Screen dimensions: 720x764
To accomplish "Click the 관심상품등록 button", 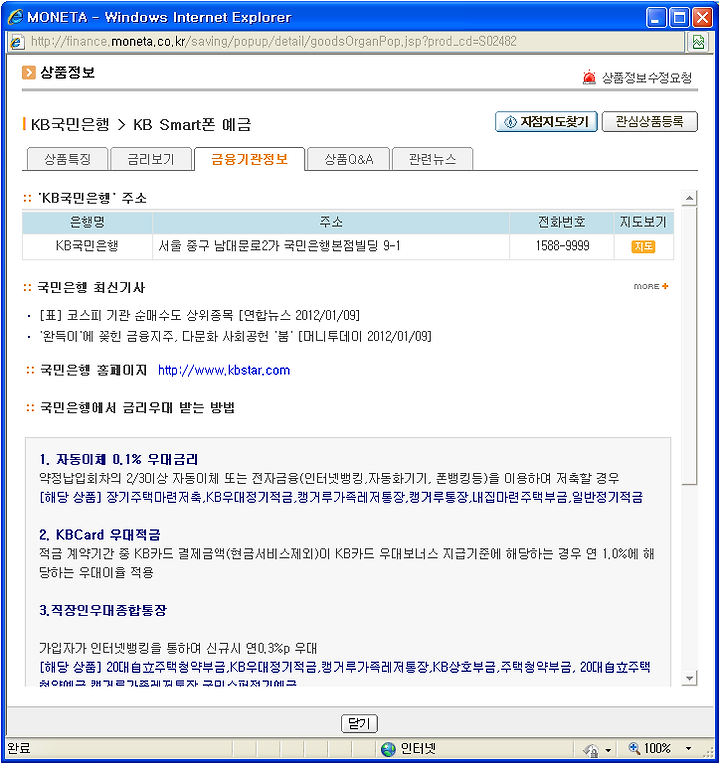I will [649, 122].
